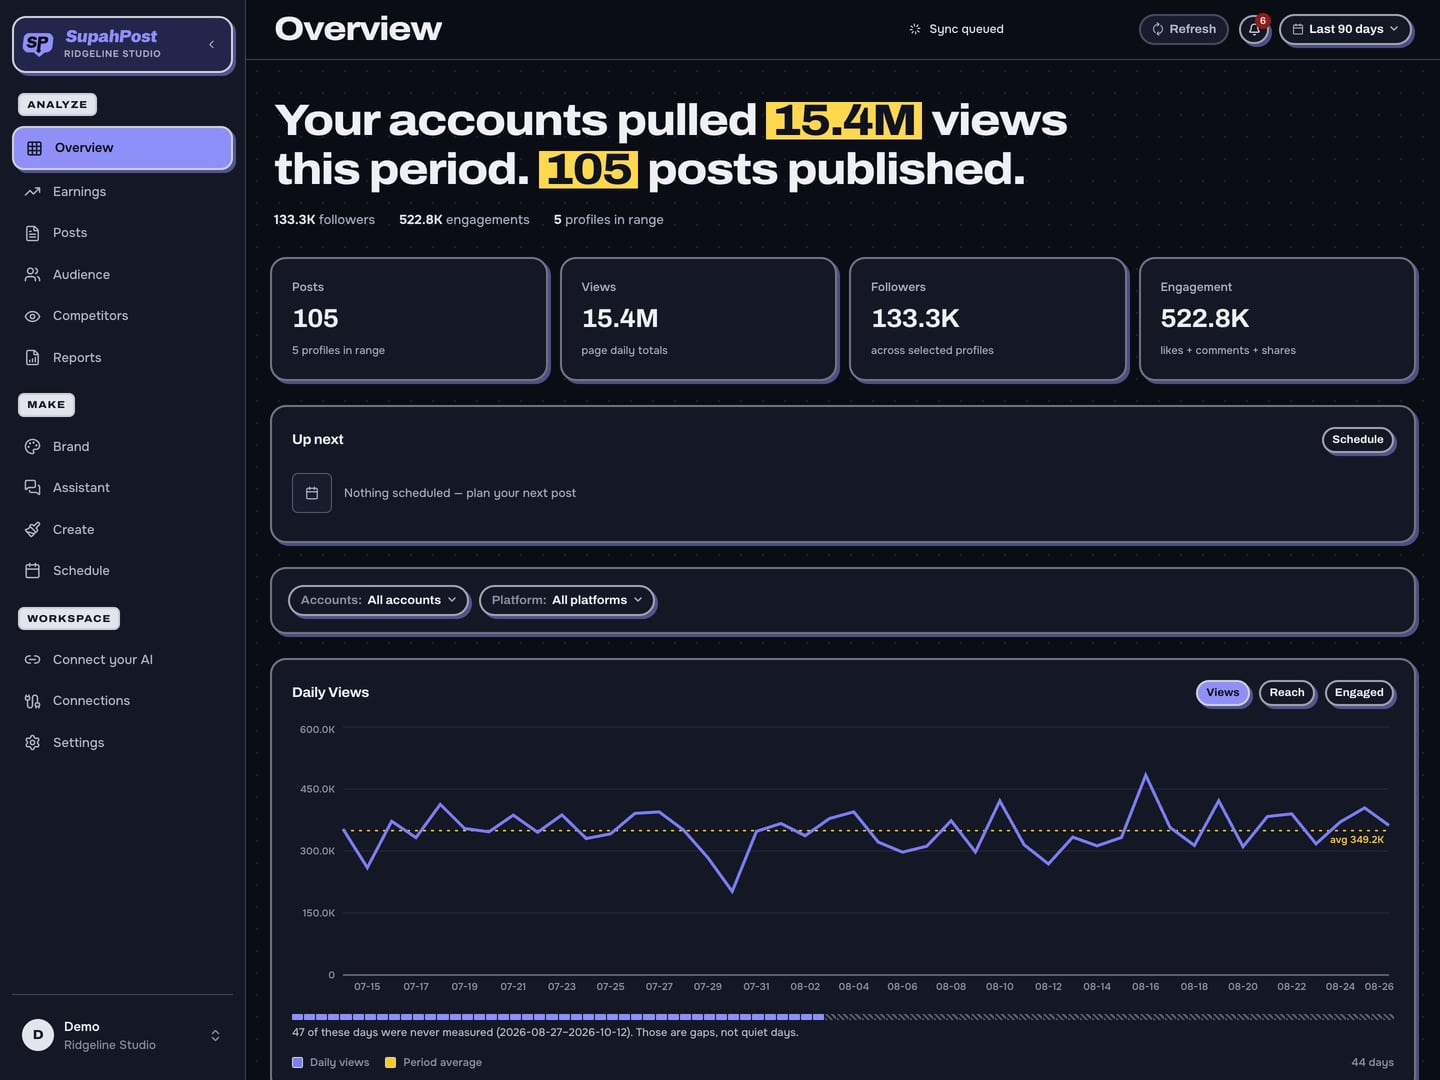
Task: Click 'Nothing scheduled — plan your next post'
Action: point(460,493)
